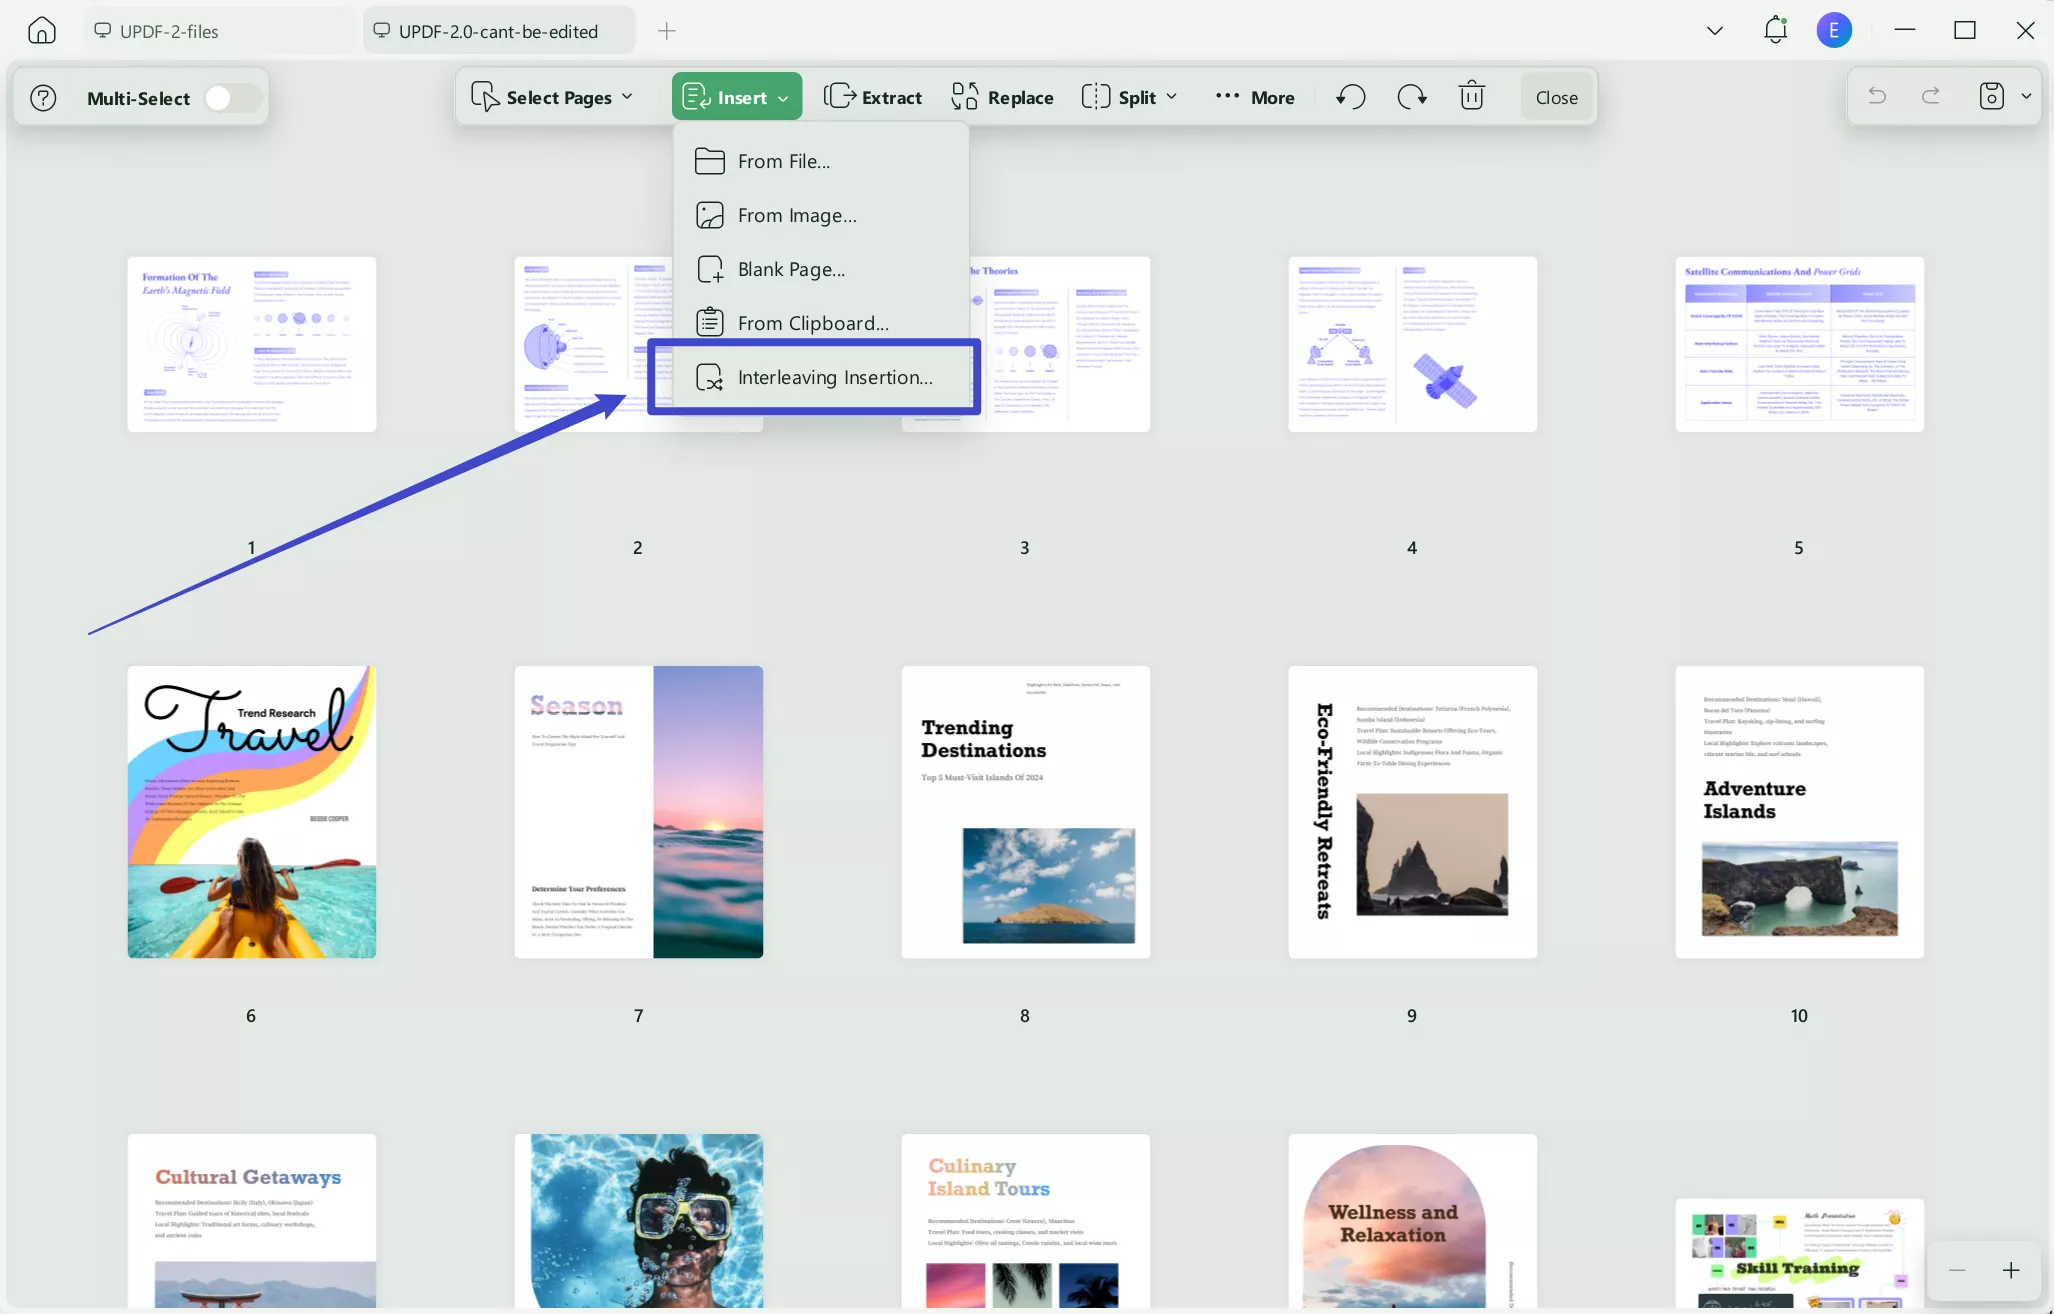Image resolution: width=2054 pixels, height=1314 pixels.
Task: Click the Home icon
Action: pos(41,31)
